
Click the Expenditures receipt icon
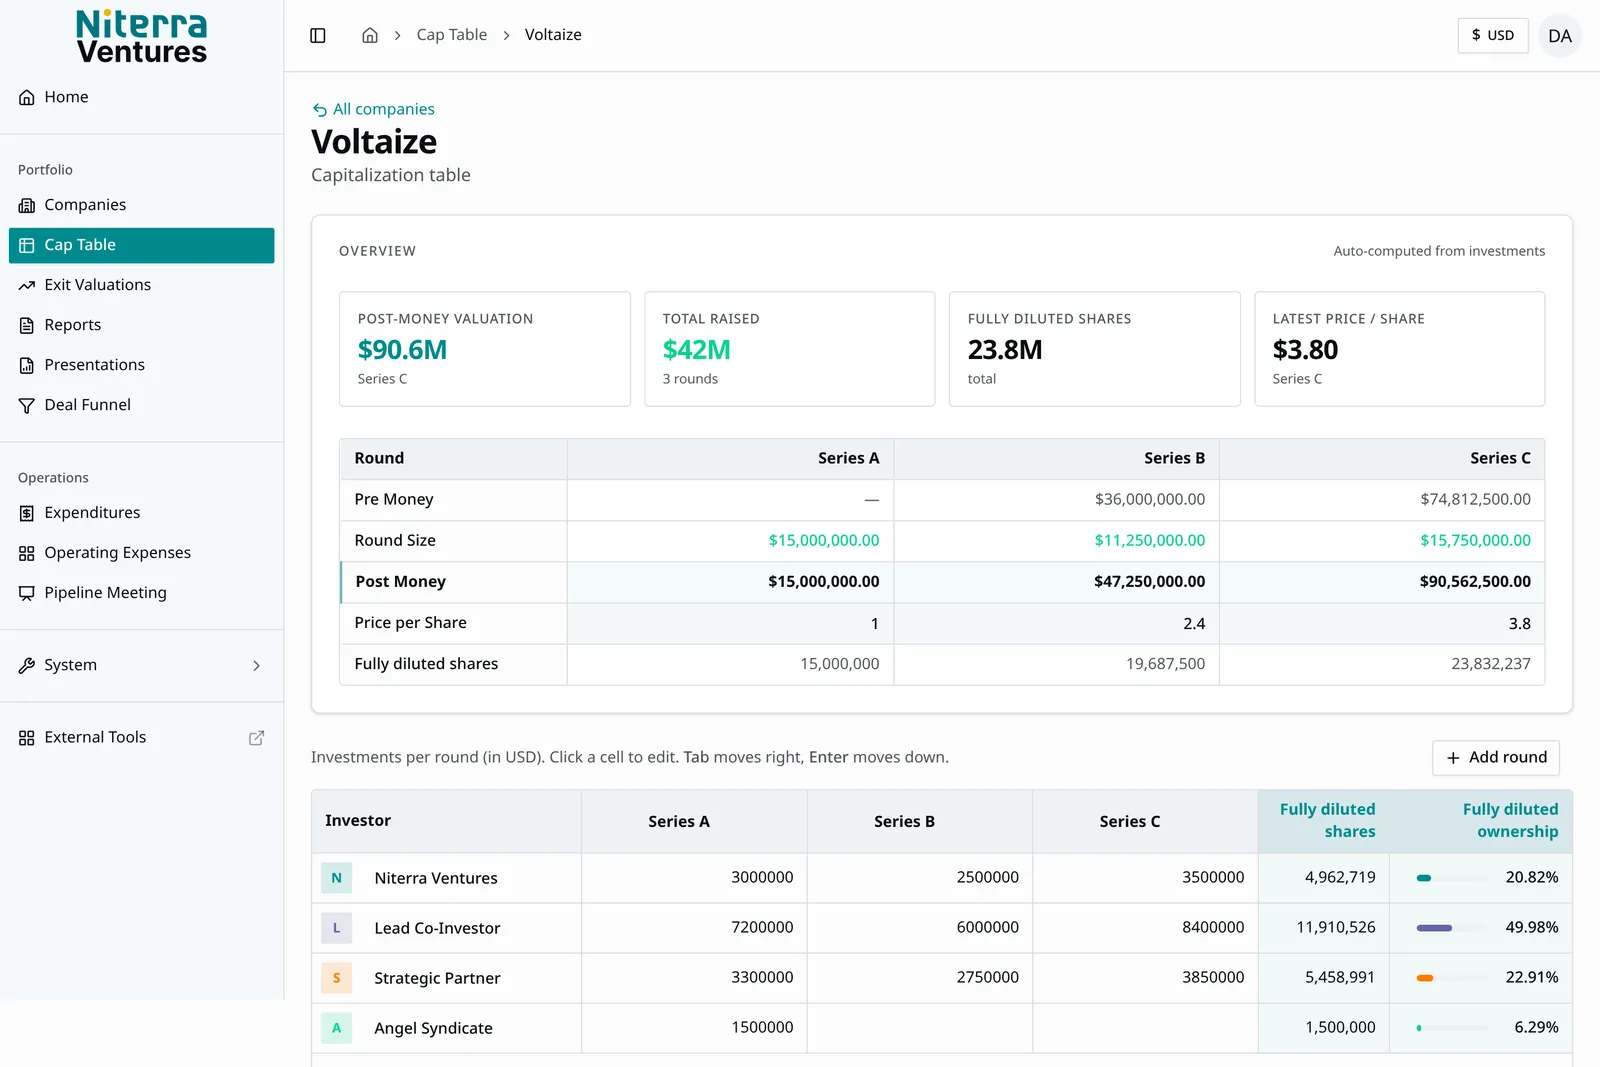point(27,513)
